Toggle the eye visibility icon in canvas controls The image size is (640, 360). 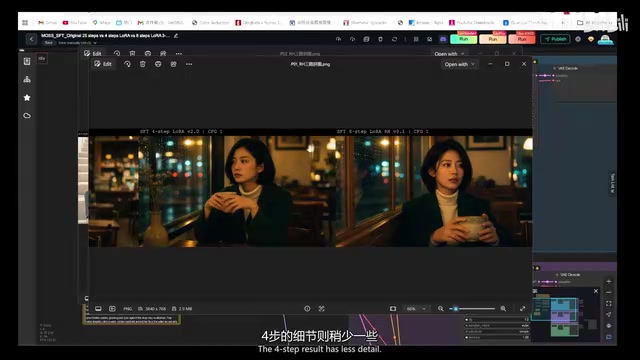tap(609, 326)
